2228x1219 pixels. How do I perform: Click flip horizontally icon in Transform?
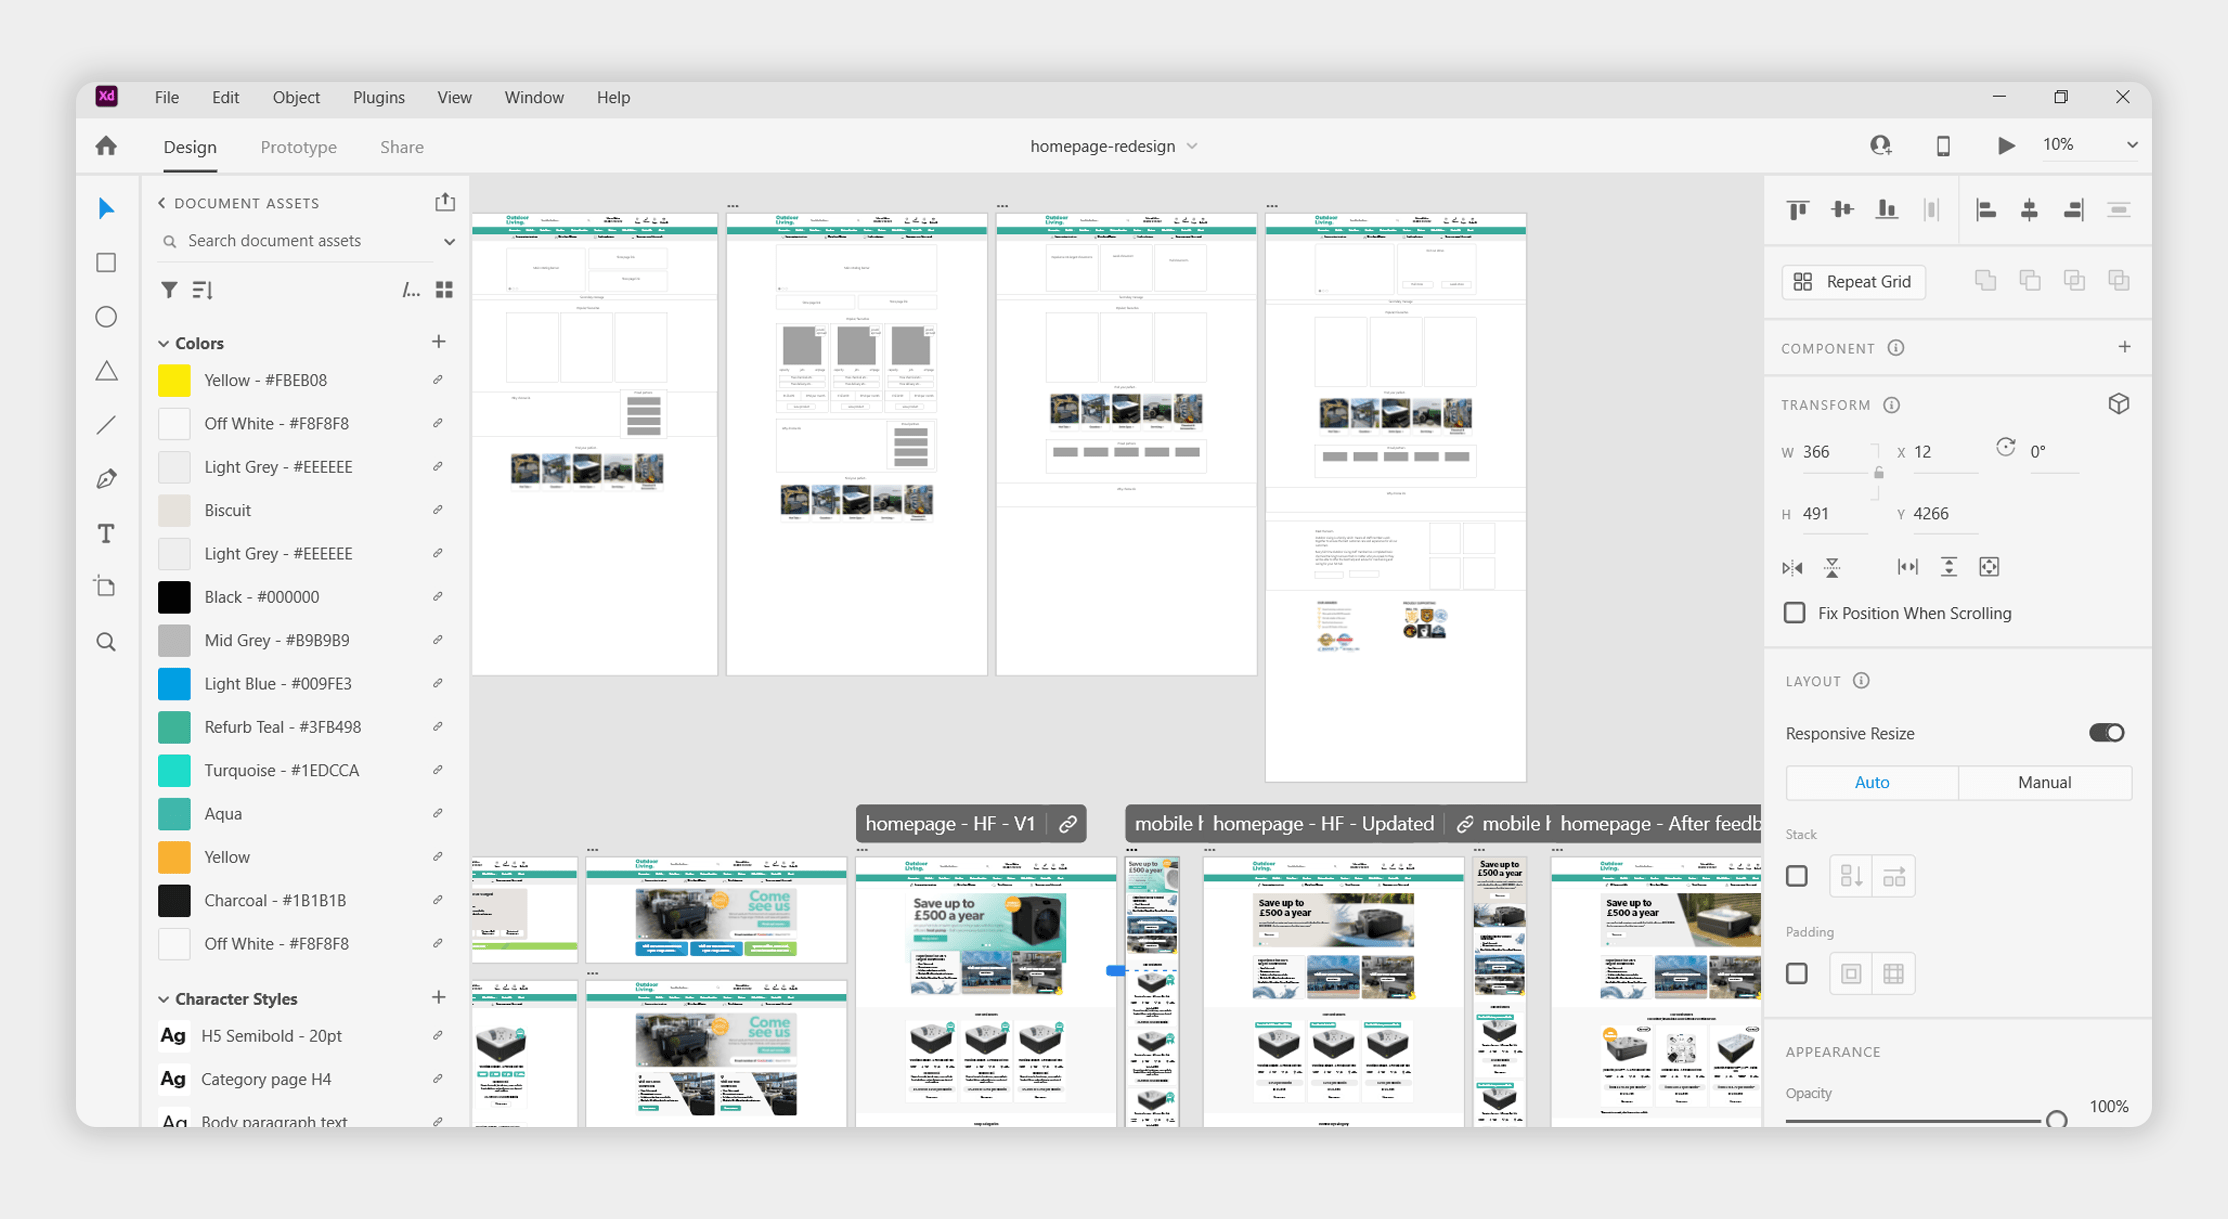click(x=1792, y=568)
